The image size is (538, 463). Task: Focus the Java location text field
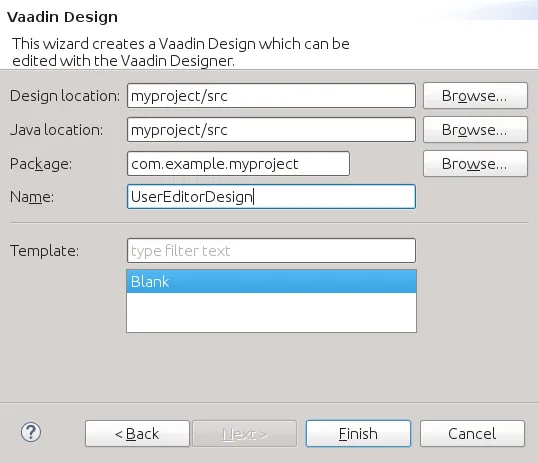[271, 130]
